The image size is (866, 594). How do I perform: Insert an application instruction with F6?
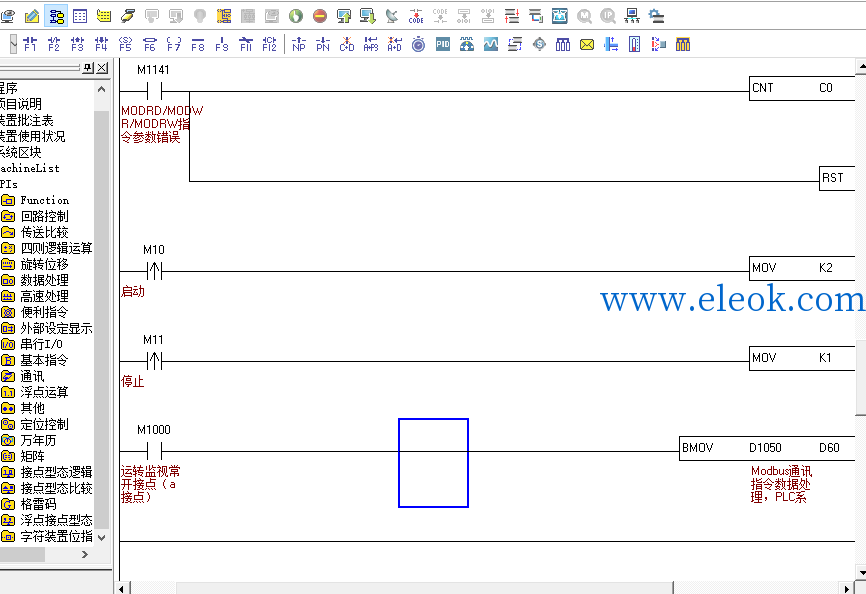tap(150, 44)
